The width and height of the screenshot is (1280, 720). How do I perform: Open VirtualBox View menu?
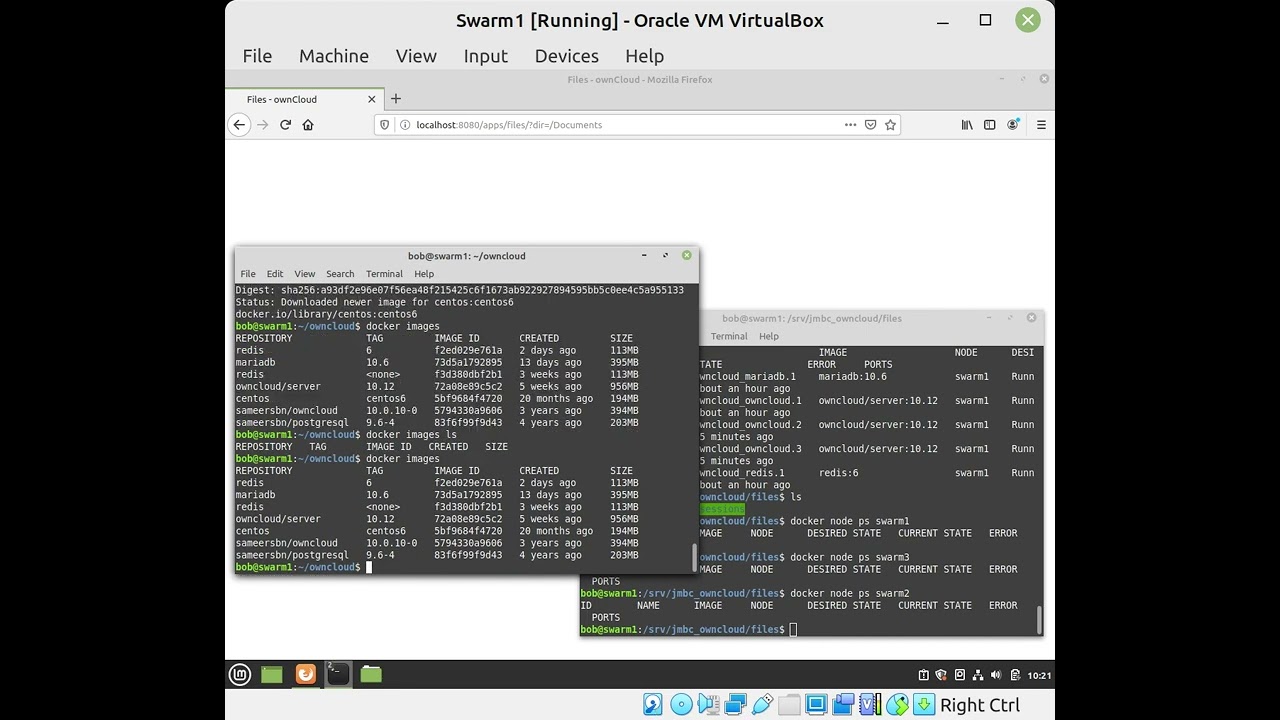pyautogui.click(x=416, y=56)
